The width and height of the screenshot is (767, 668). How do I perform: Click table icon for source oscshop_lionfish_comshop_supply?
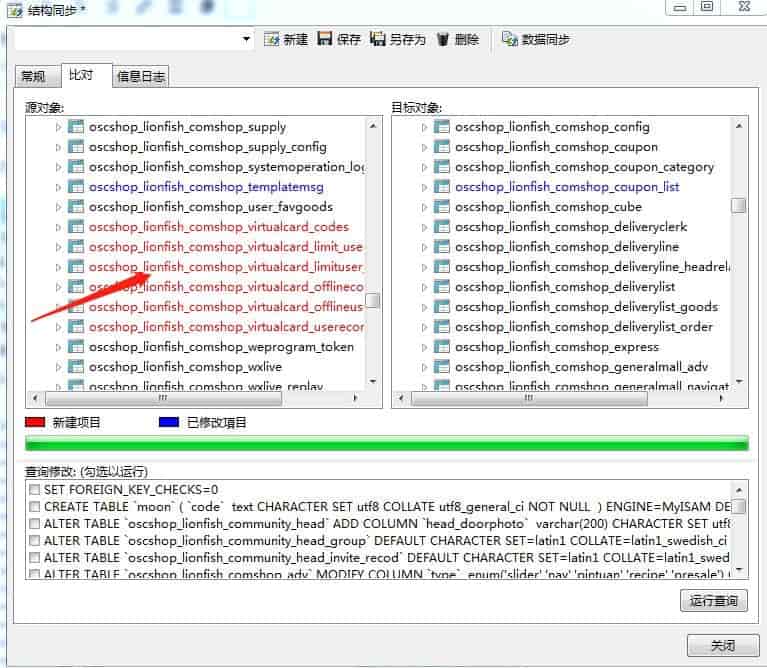point(76,127)
